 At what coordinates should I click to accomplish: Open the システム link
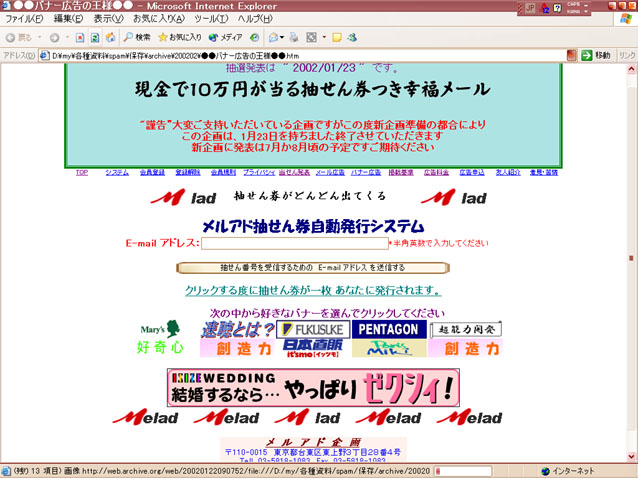[x=117, y=172]
